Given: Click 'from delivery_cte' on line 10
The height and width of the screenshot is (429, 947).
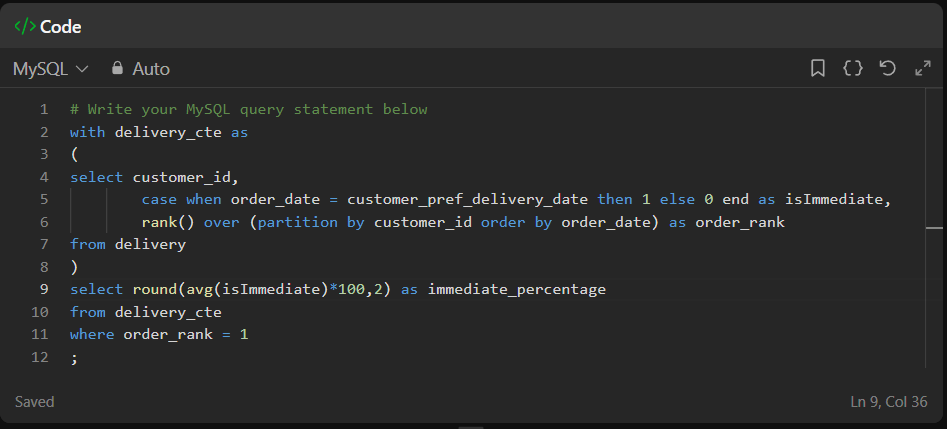Looking at the screenshot, I should coord(146,312).
